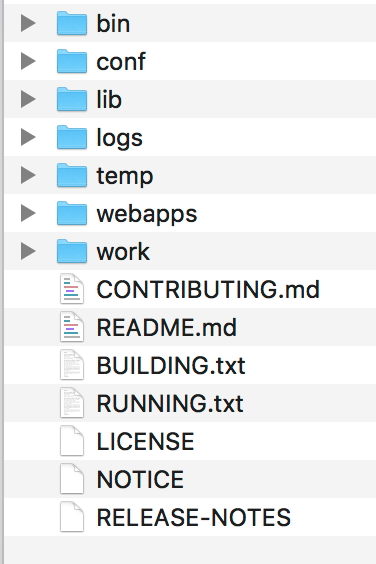Select the NOTICE file name

click(140, 479)
